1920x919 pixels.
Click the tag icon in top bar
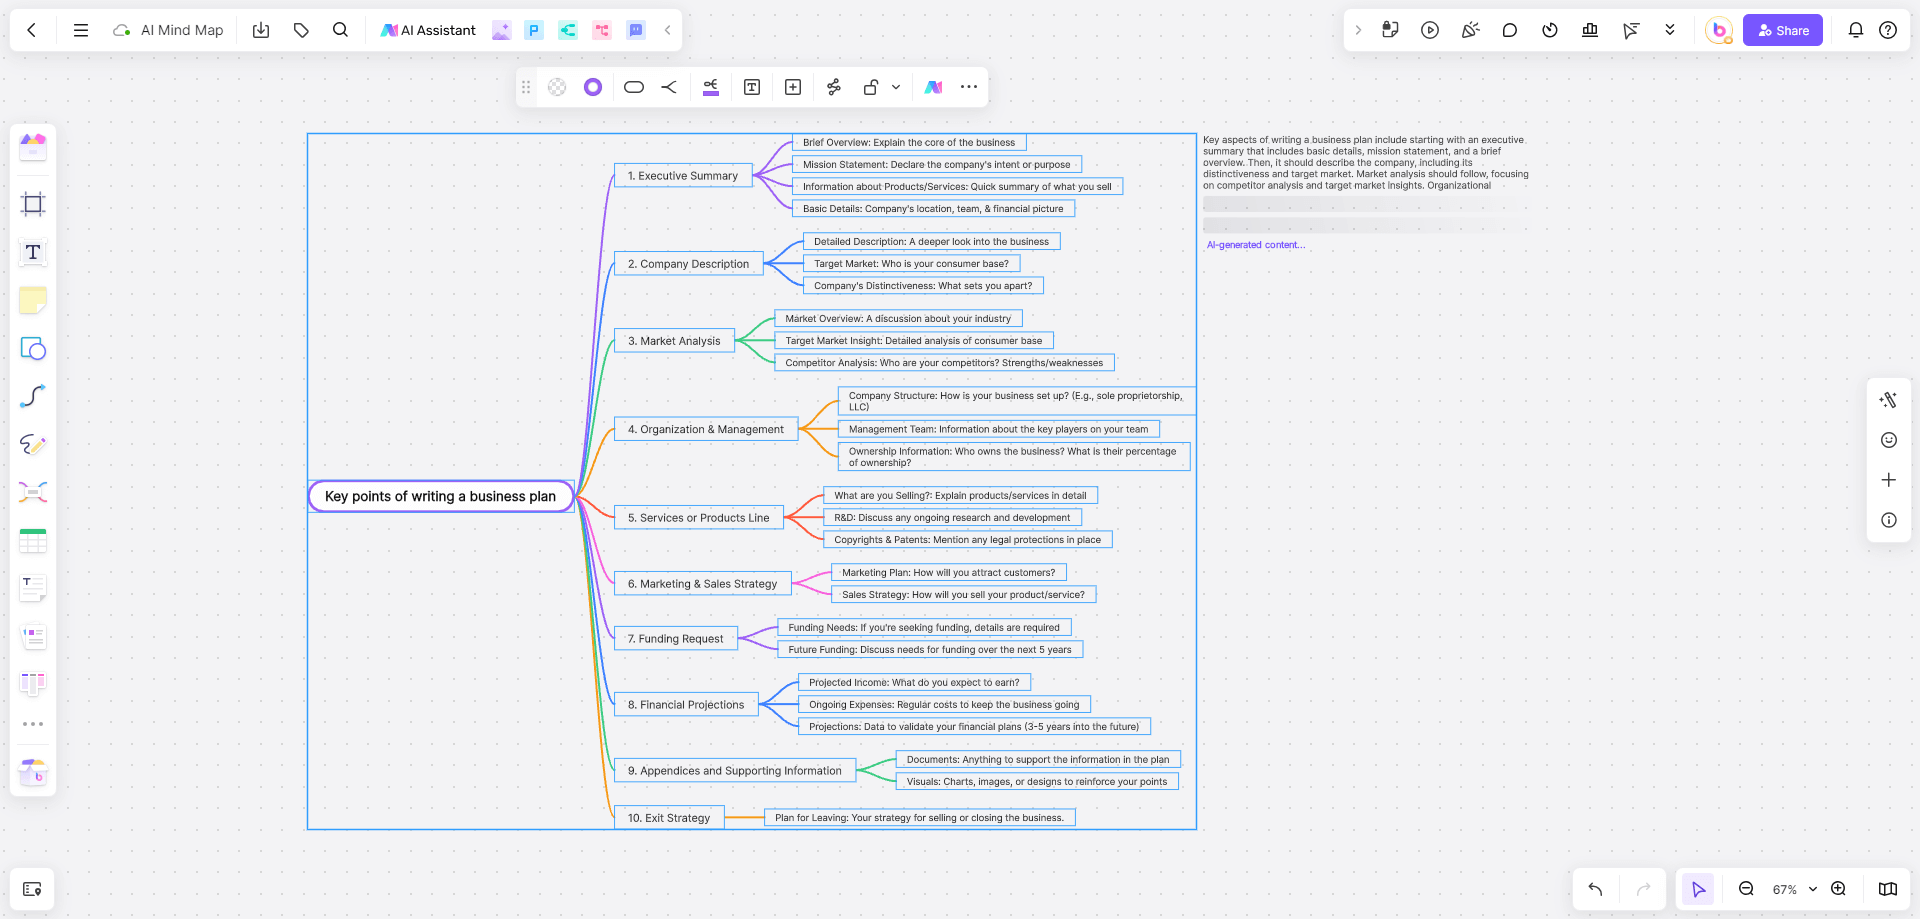301,30
